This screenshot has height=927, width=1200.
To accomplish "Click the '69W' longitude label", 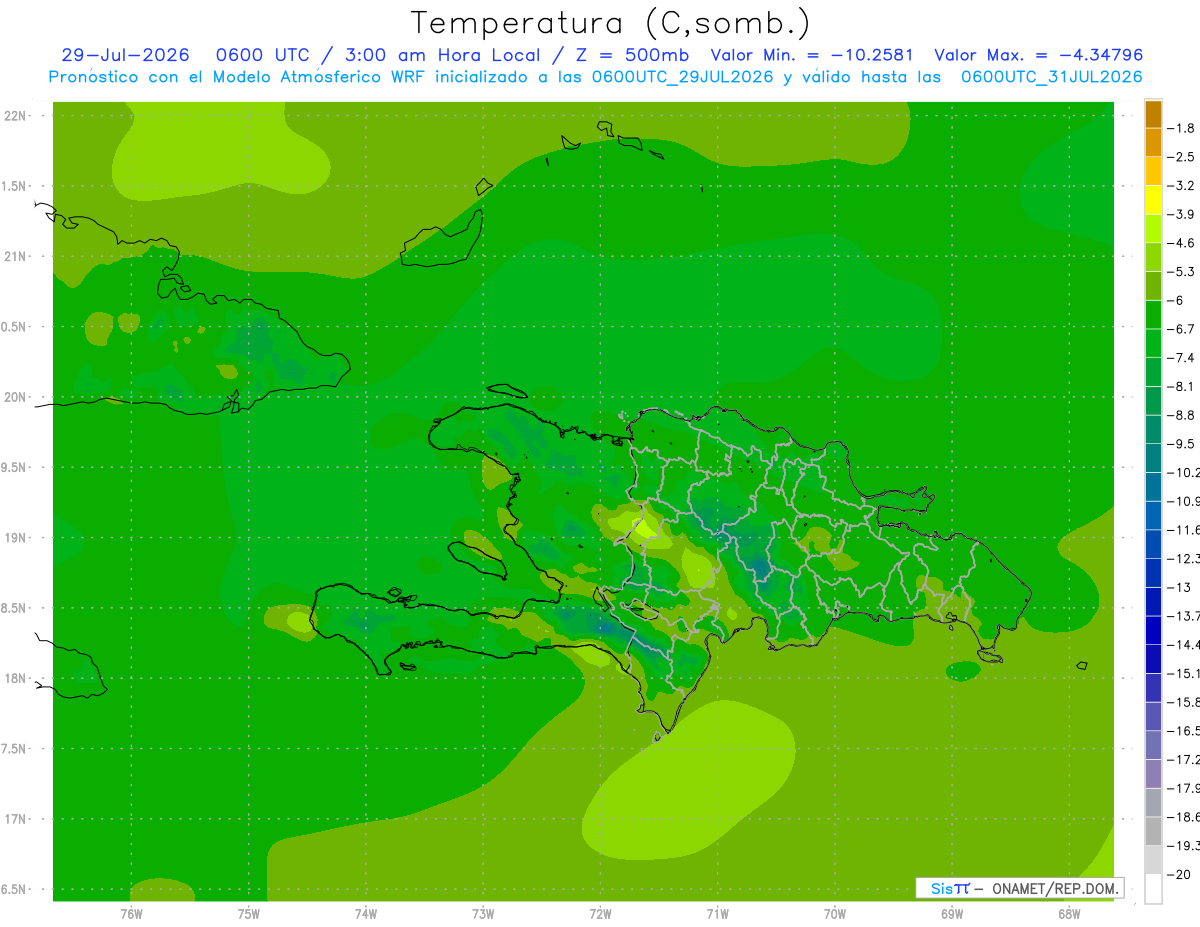I will pyautogui.click(x=952, y=913).
